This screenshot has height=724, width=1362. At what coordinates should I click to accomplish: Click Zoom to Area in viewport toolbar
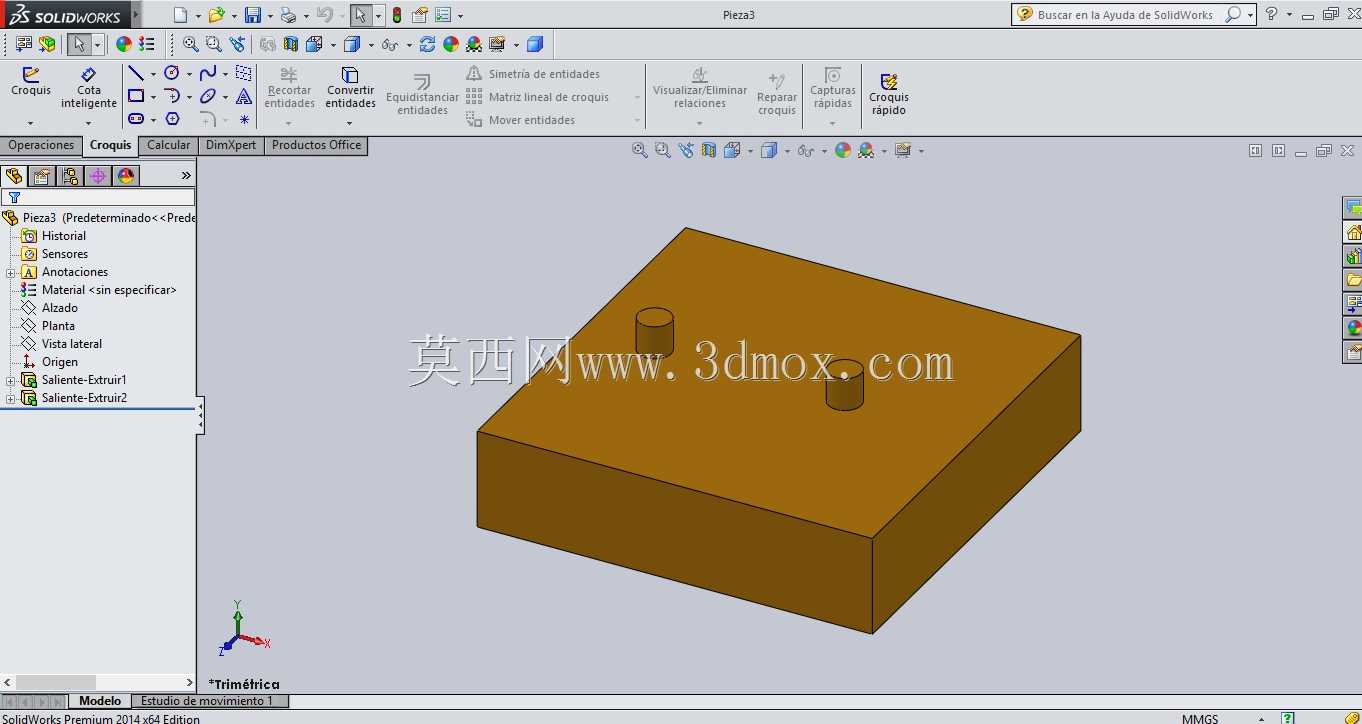tap(662, 150)
